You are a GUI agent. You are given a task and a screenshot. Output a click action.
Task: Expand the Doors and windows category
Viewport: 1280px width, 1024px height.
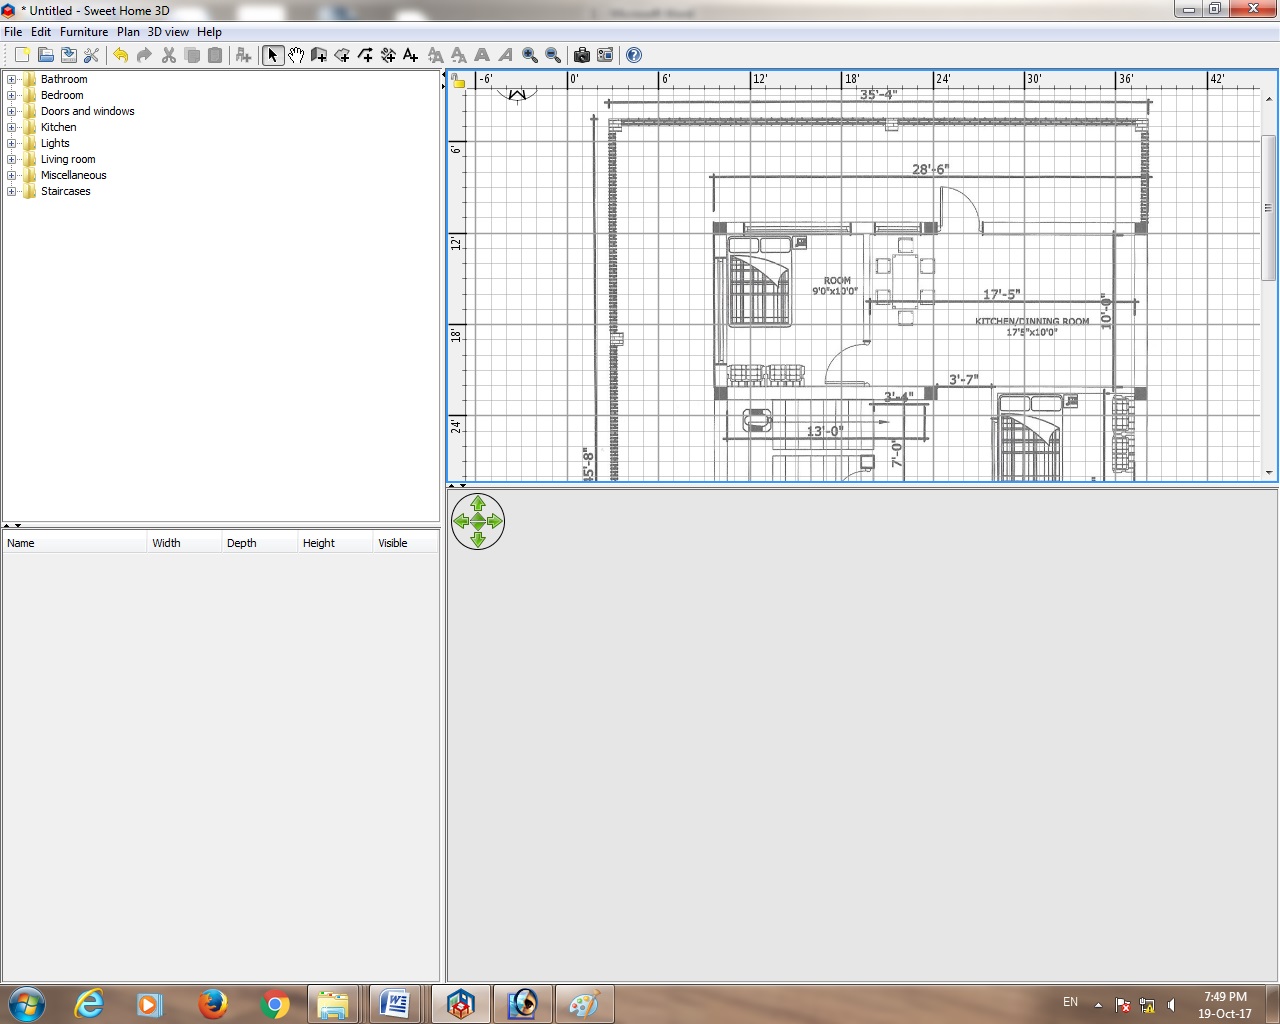[x=11, y=111]
